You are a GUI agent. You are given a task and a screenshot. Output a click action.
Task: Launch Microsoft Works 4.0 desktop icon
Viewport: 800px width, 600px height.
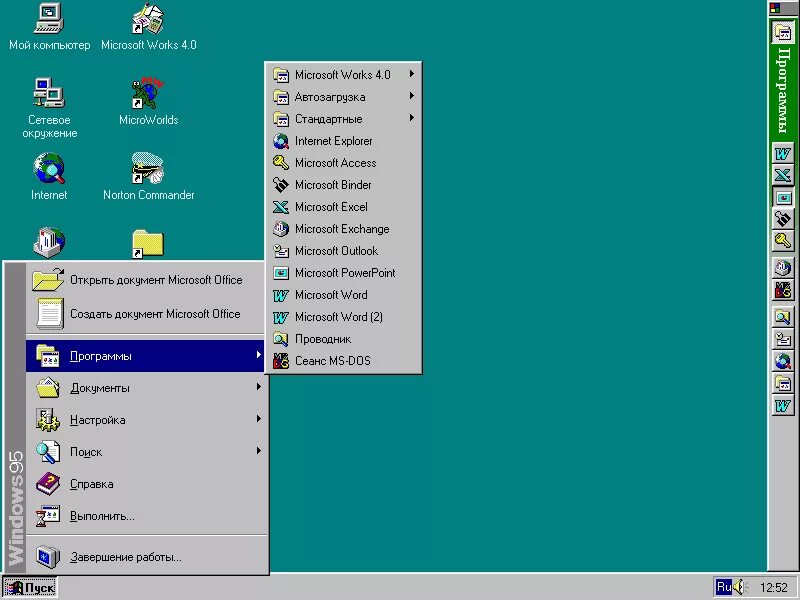tap(147, 20)
